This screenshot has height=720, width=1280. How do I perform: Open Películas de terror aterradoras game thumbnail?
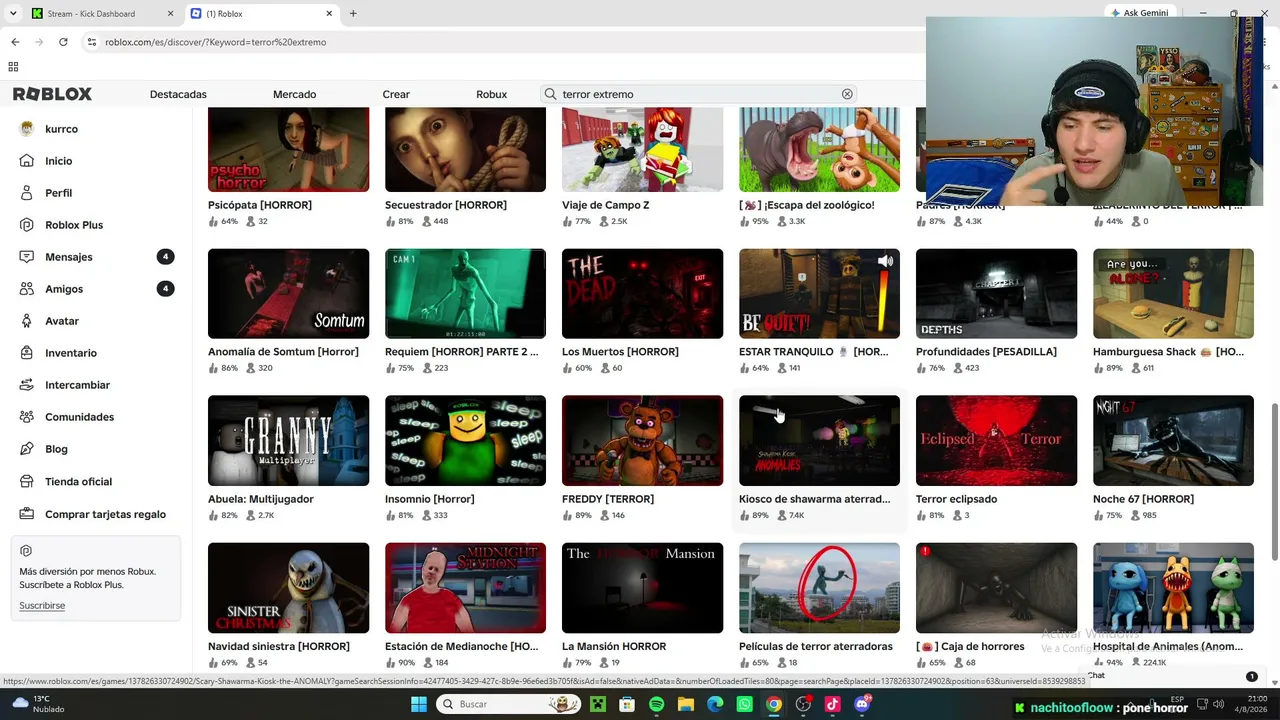[x=819, y=588]
